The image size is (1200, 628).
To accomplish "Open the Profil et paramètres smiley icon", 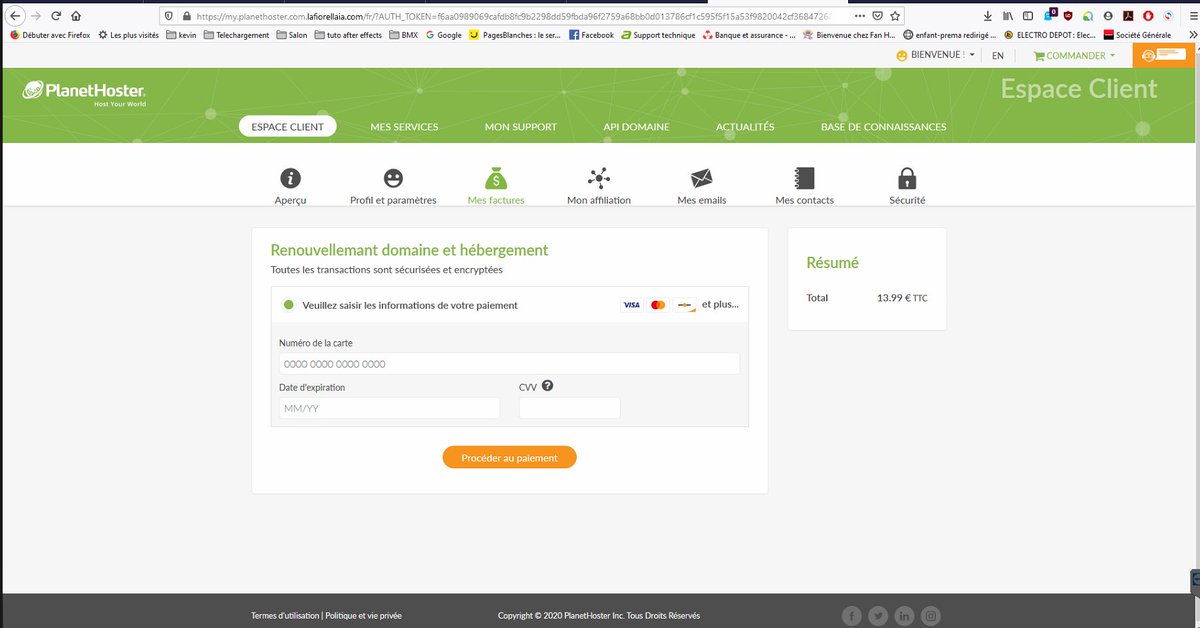I will point(393,178).
